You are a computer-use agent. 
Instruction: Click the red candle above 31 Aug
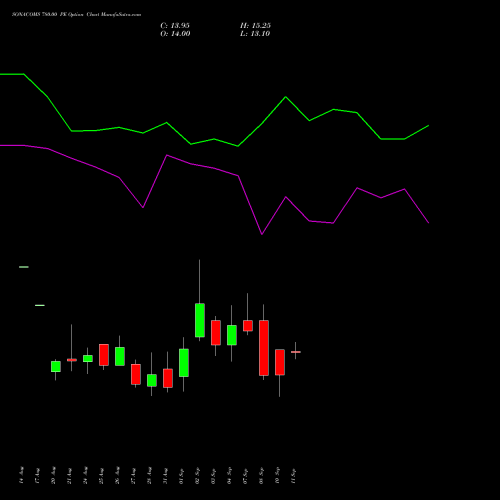[168, 378]
